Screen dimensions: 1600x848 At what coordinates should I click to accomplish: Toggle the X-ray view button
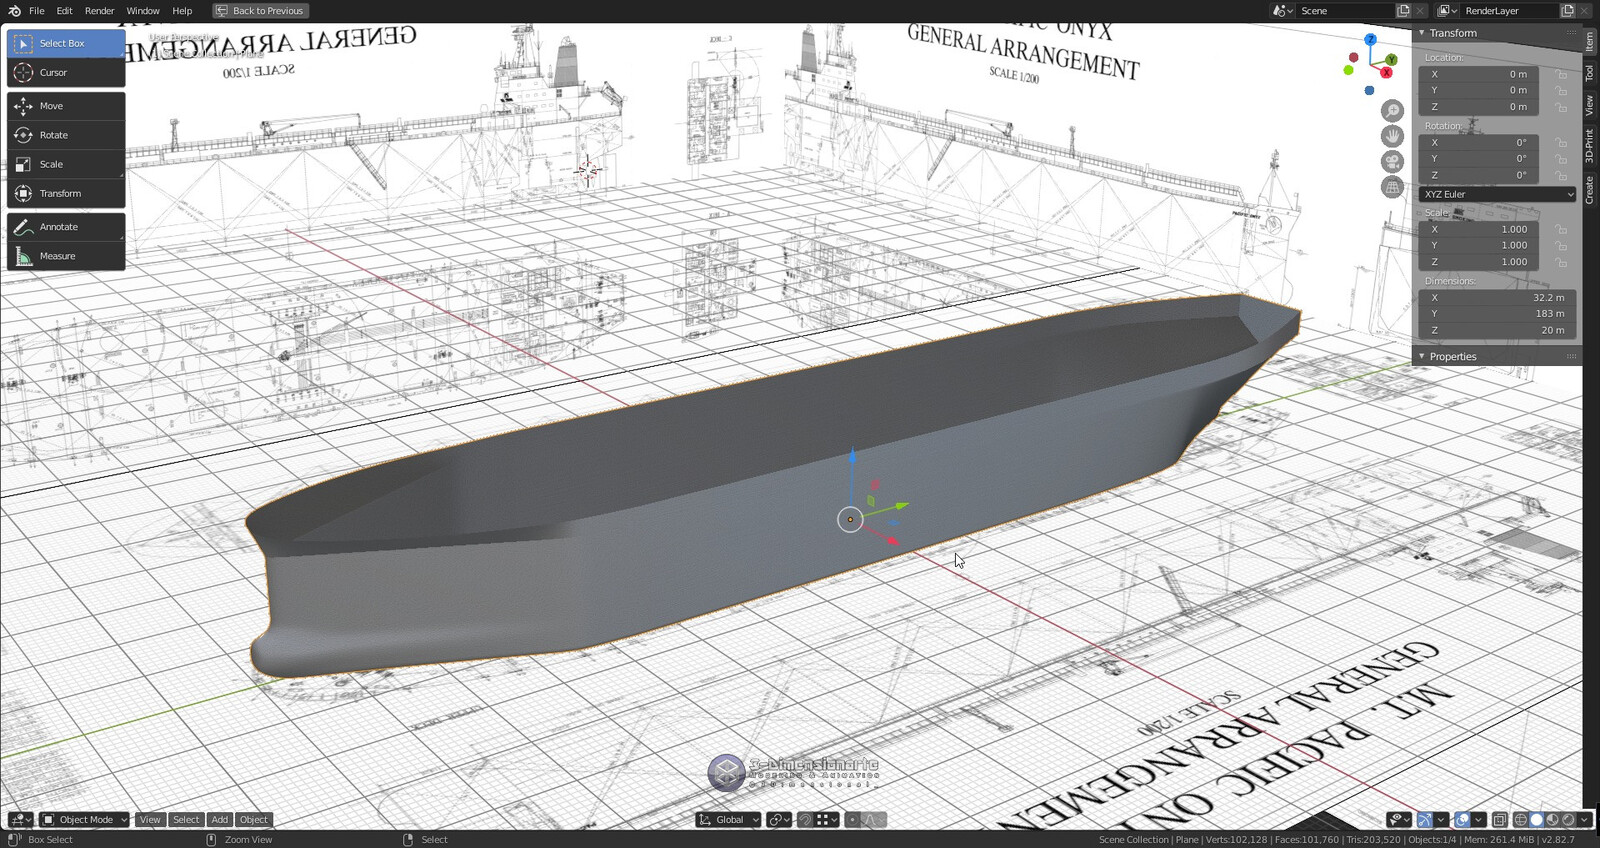pyautogui.click(x=1499, y=820)
